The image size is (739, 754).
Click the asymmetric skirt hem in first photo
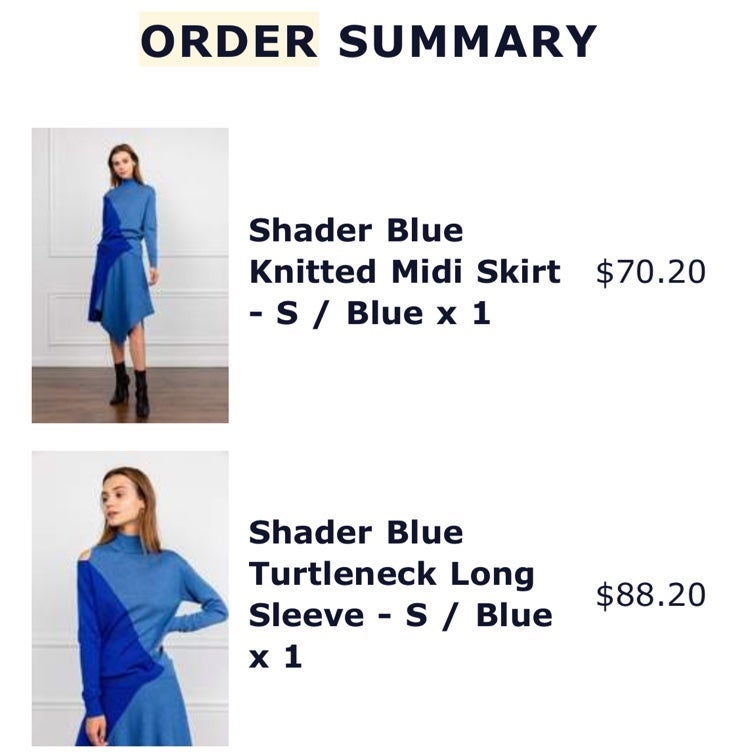[121, 325]
